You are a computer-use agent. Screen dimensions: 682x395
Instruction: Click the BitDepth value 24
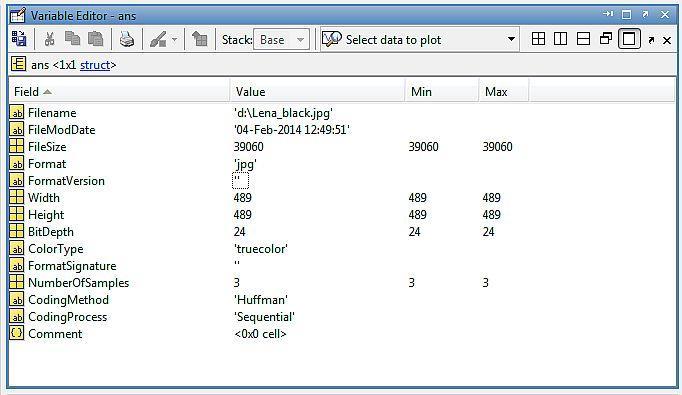239,232
